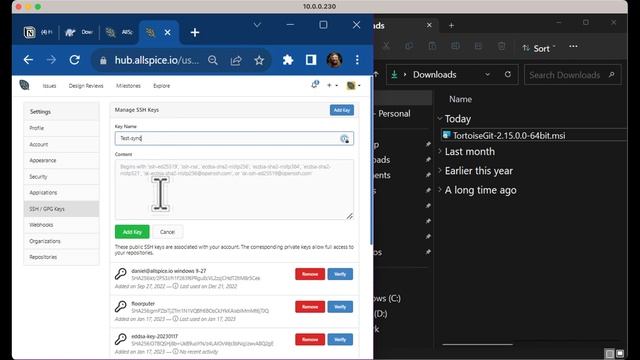
Task: Close the Downloads tab in File Explorer
Action: point(429,25)
